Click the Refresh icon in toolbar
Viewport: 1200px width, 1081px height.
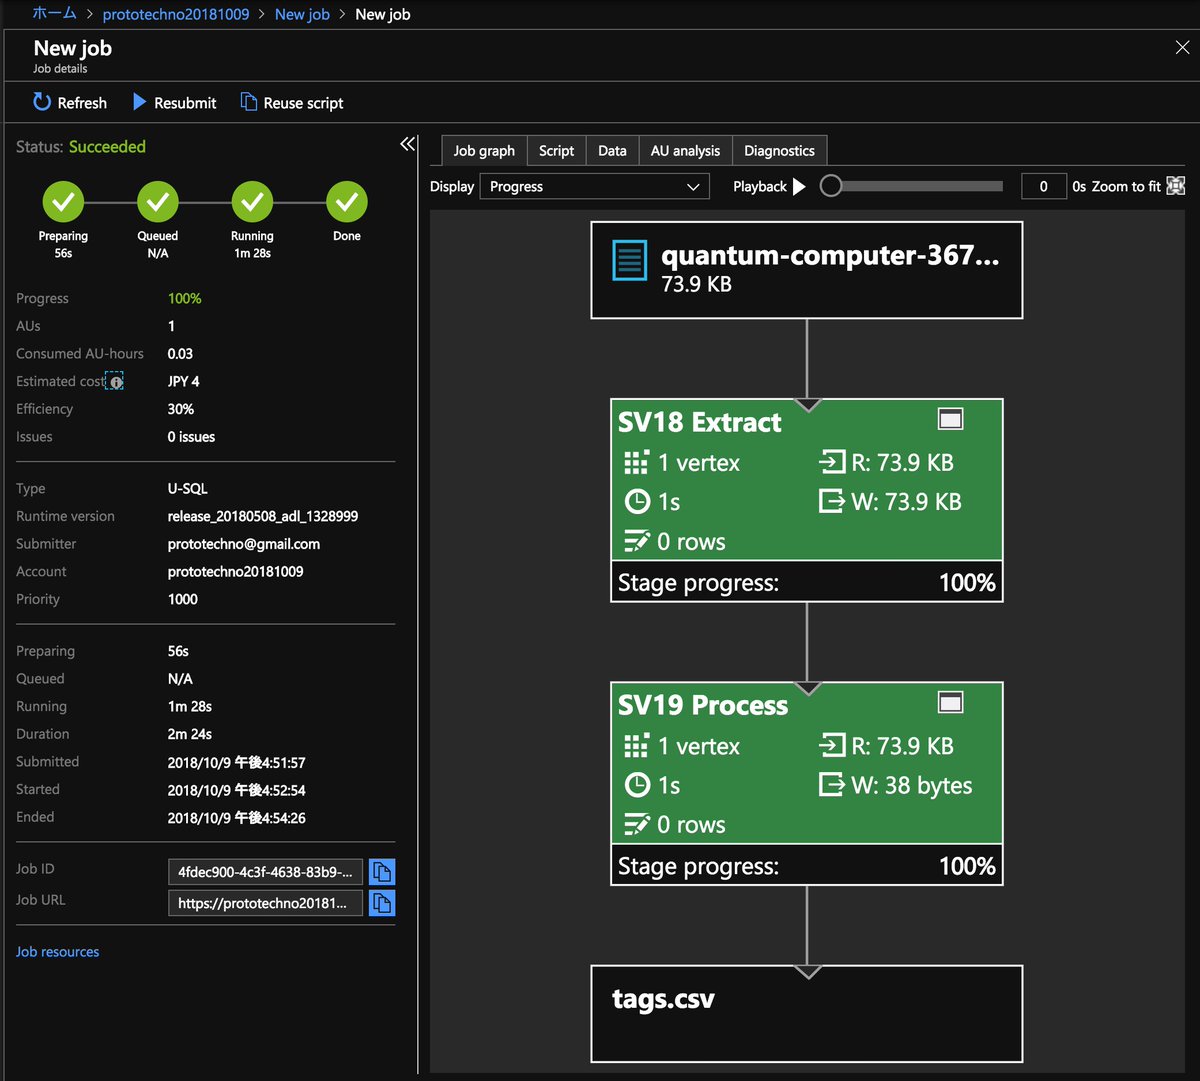(x=42, y=102)
